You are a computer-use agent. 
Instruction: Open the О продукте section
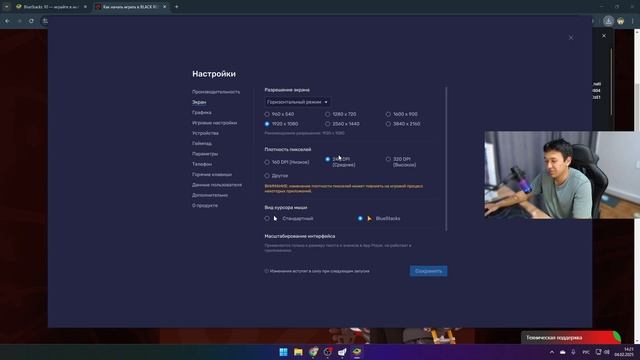(205, 205)
